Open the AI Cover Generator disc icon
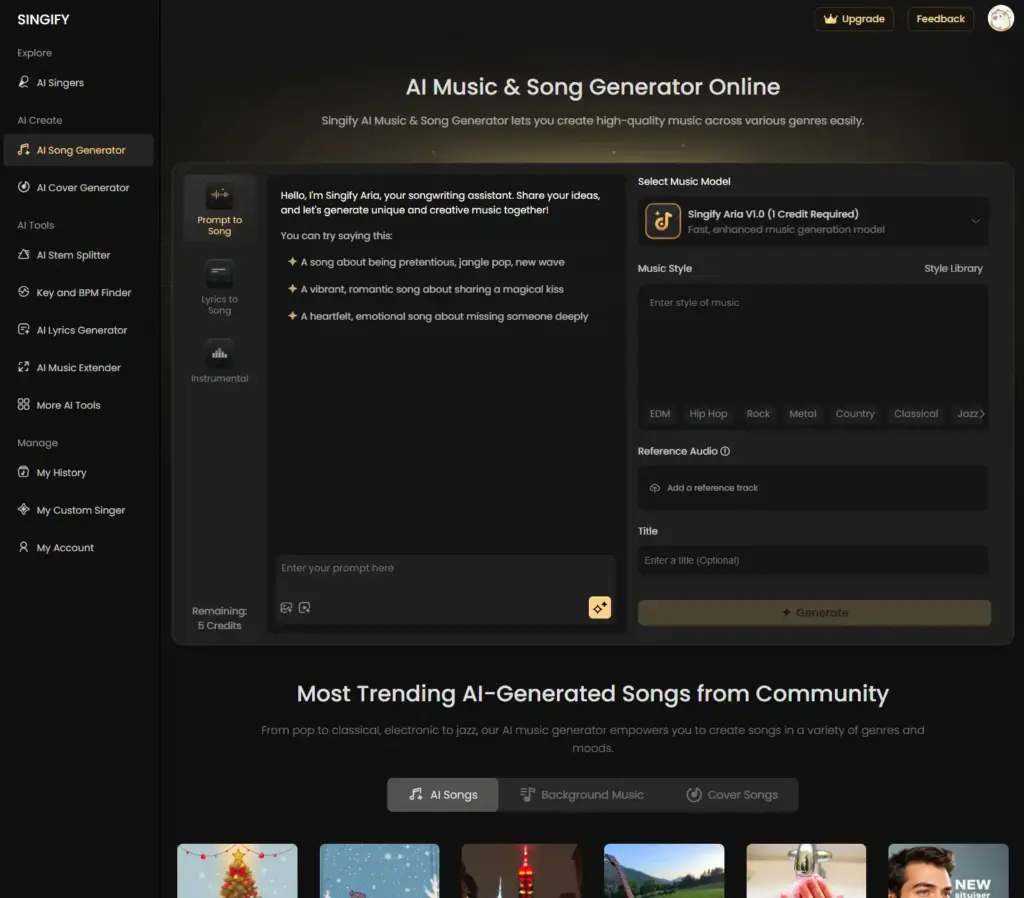1024x898 pixels. point(24,187)
